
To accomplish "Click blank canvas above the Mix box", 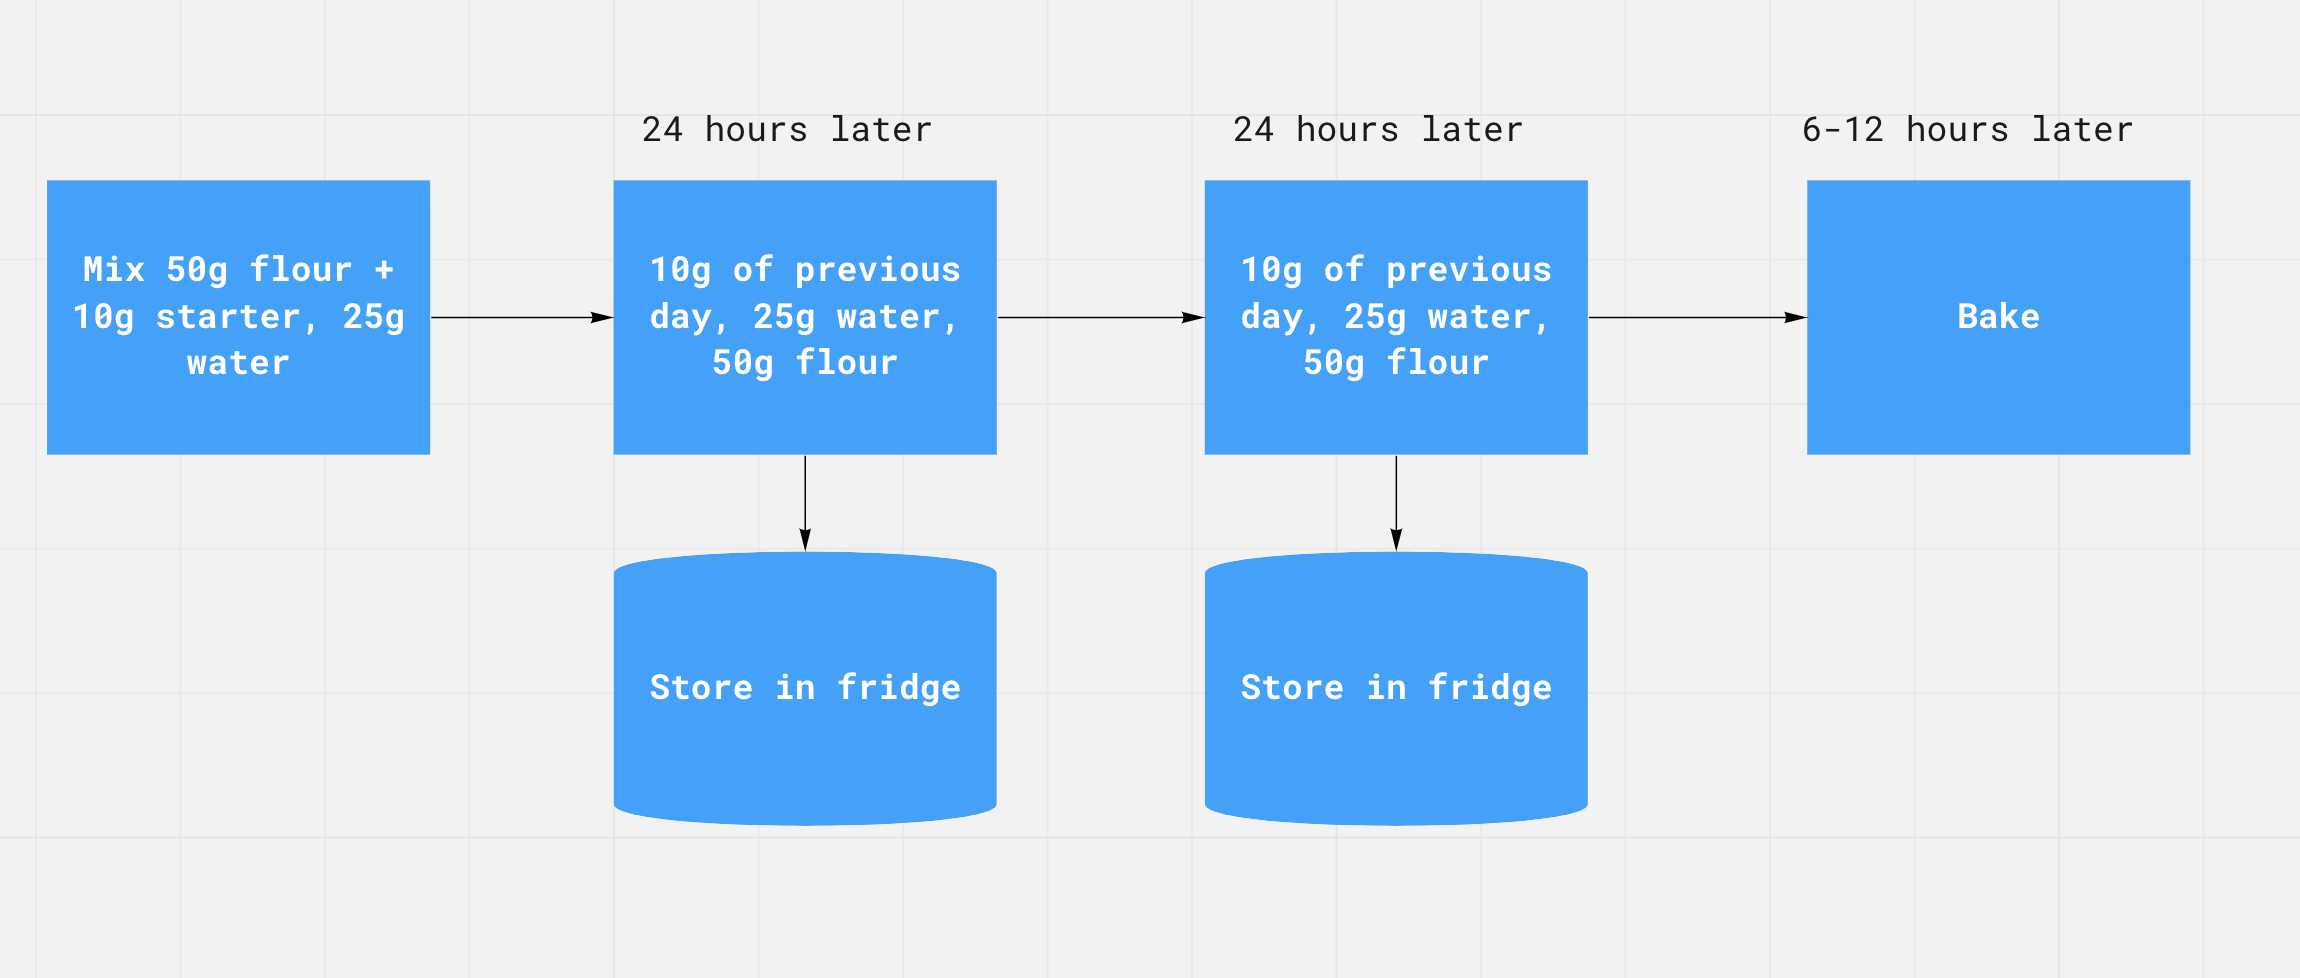I will pyautogui.click(x=238, y=90).
